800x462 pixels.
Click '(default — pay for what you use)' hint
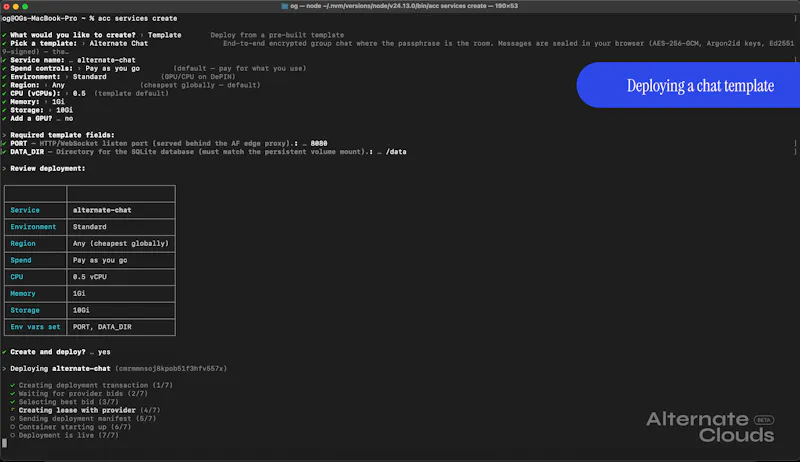point(240,68)
